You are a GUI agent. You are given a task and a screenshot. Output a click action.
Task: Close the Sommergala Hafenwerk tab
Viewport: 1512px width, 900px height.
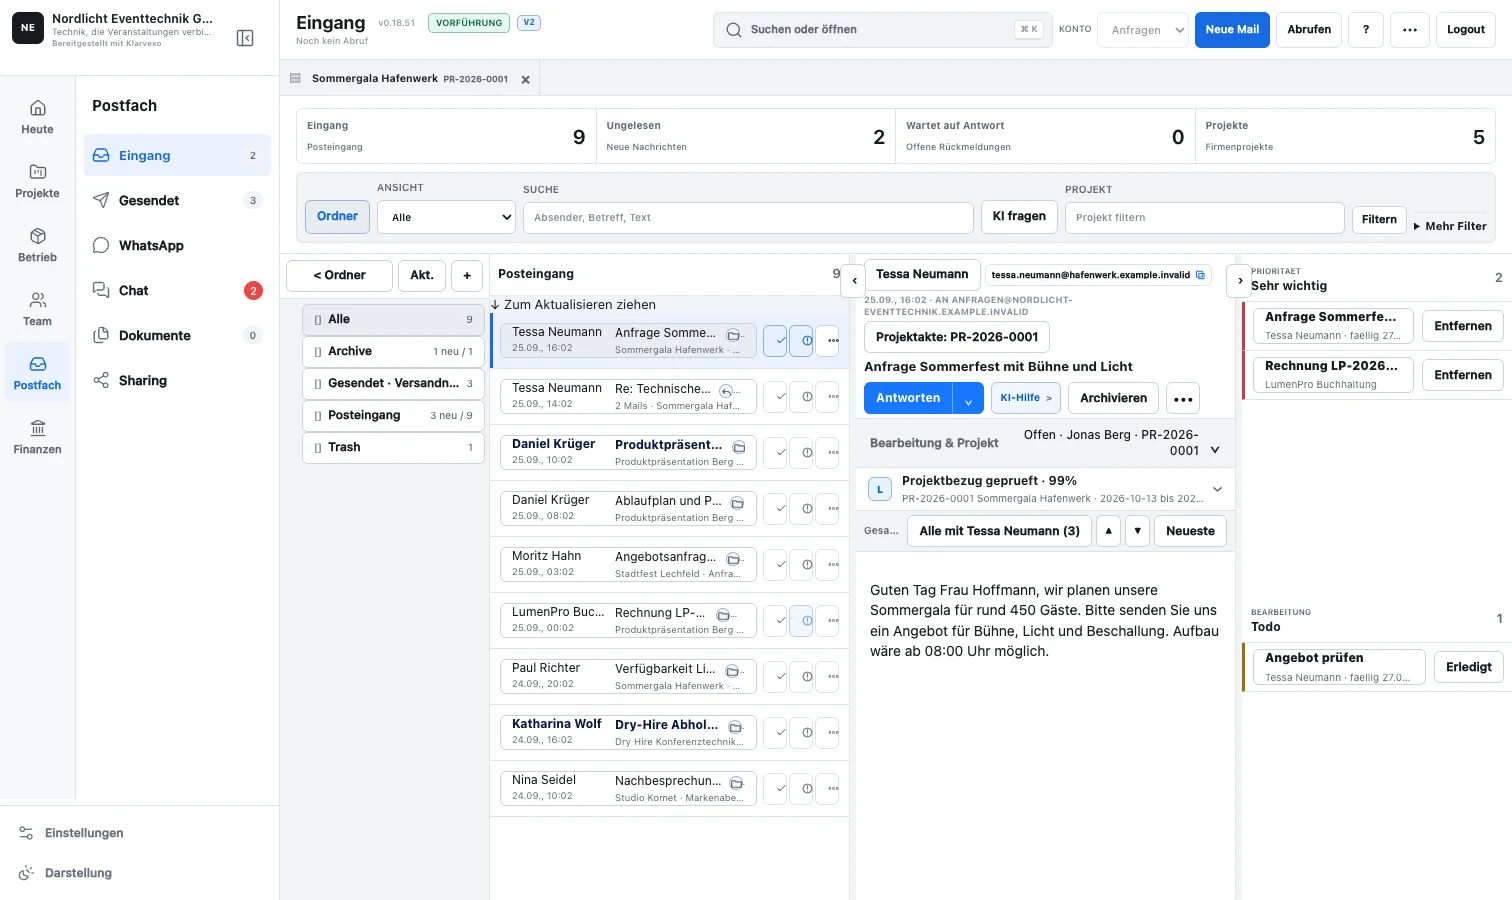pyautogui.click(x=525, y=79)
